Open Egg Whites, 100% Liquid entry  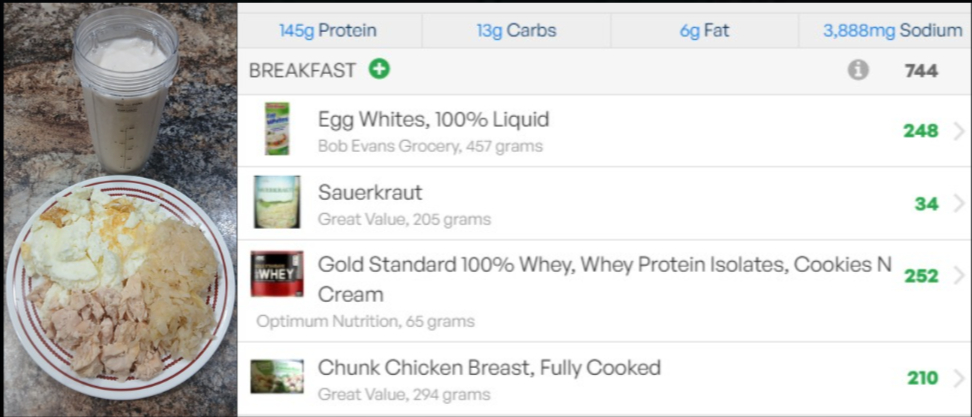tap(433, 120)
